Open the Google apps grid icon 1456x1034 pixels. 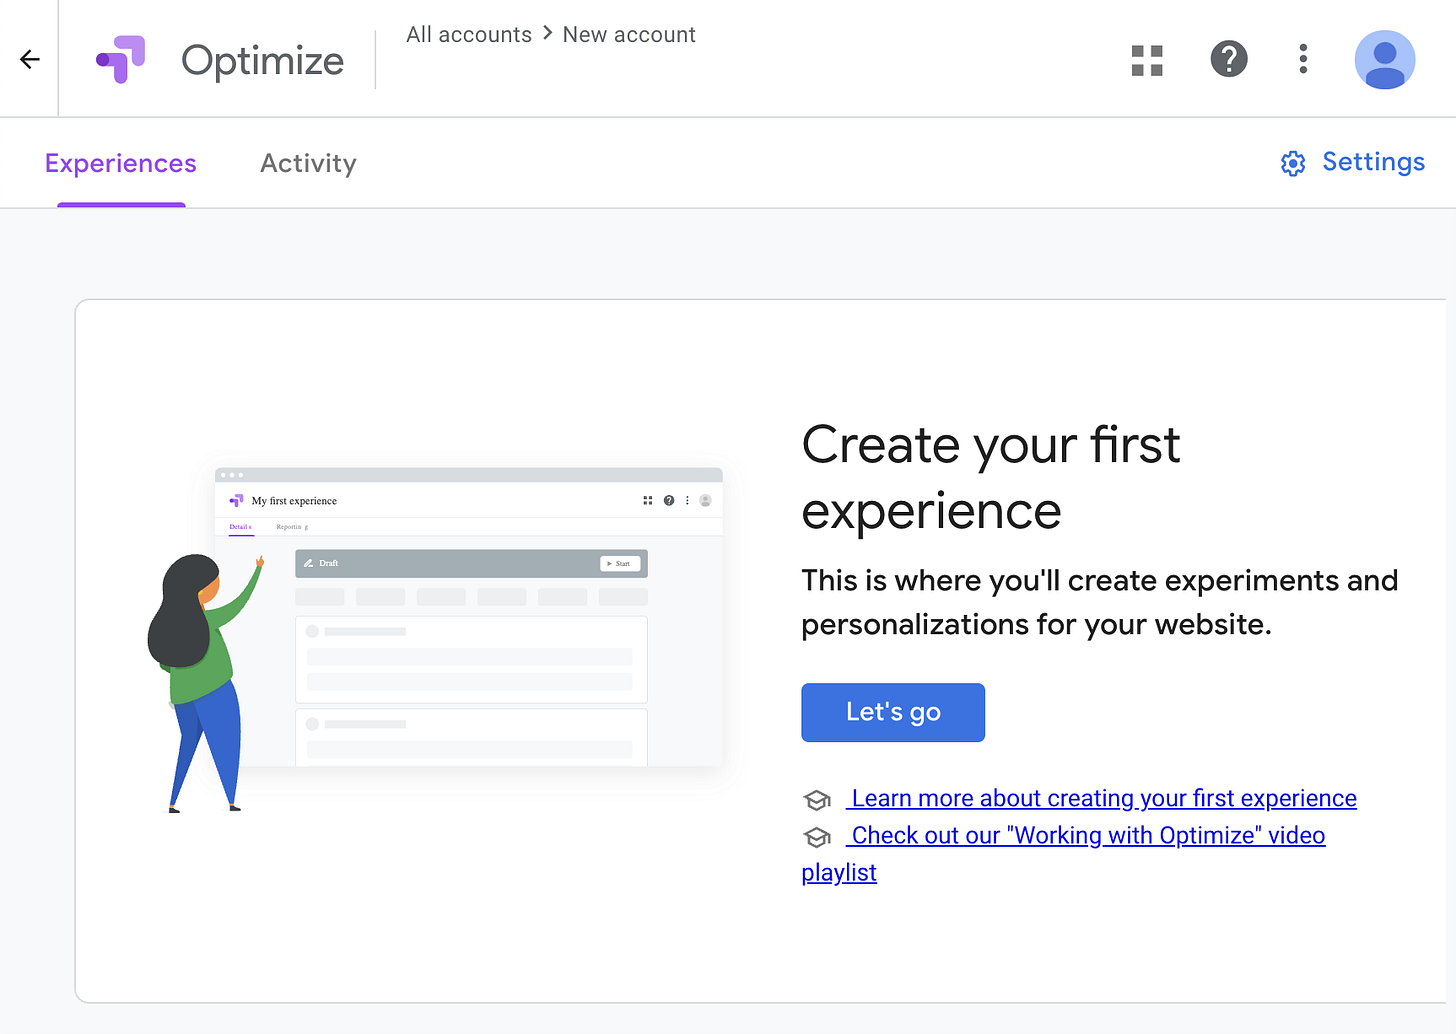(1147, 60)
